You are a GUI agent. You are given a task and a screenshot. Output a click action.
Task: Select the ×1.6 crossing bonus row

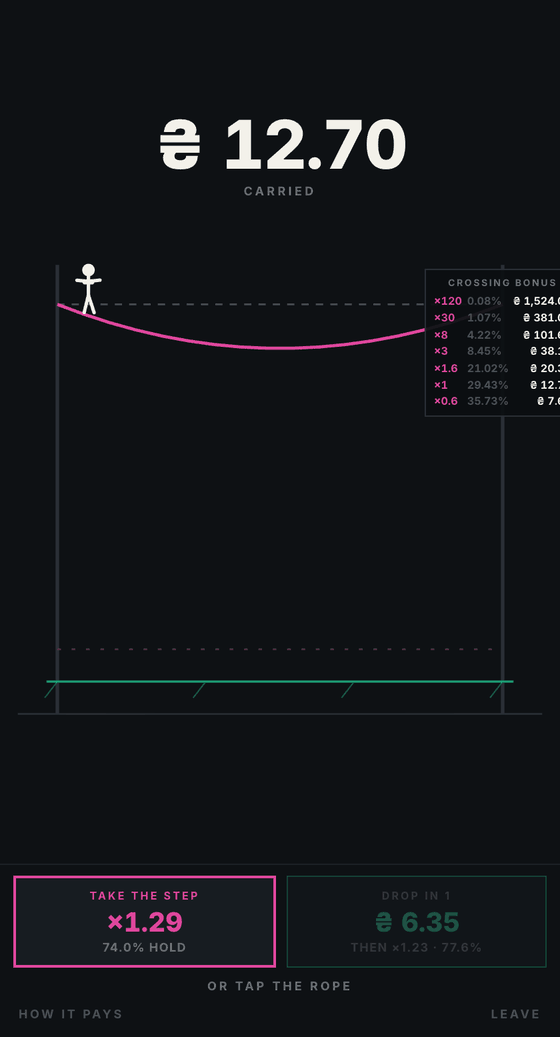(x=497, y=368)
